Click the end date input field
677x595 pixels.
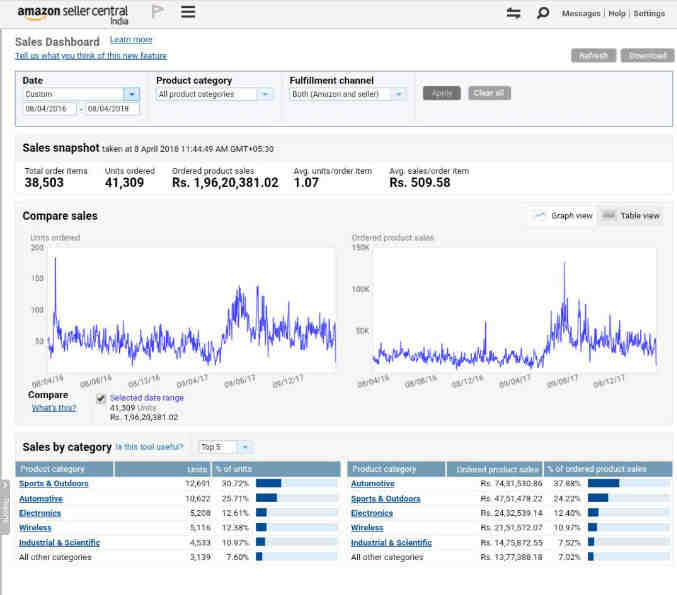[112, 108]
